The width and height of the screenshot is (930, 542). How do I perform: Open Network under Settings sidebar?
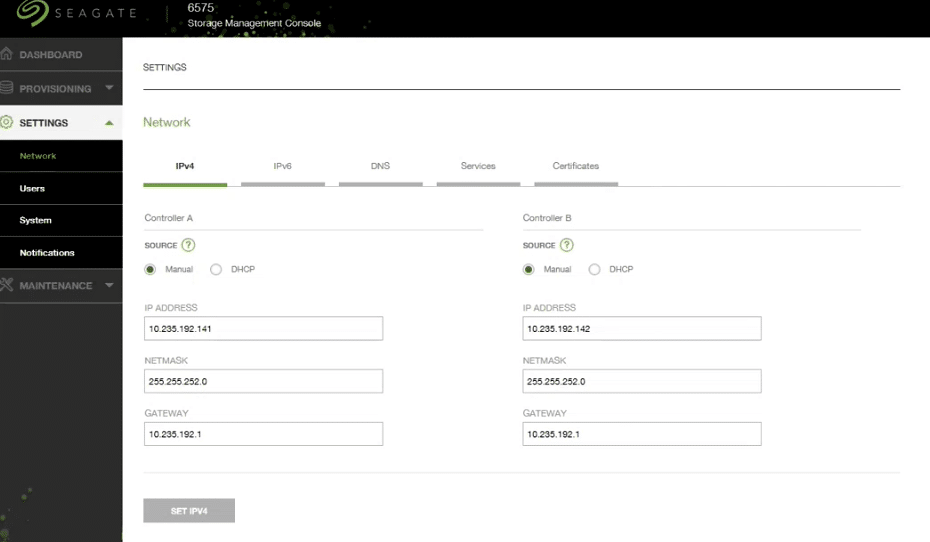click(61, 156)
